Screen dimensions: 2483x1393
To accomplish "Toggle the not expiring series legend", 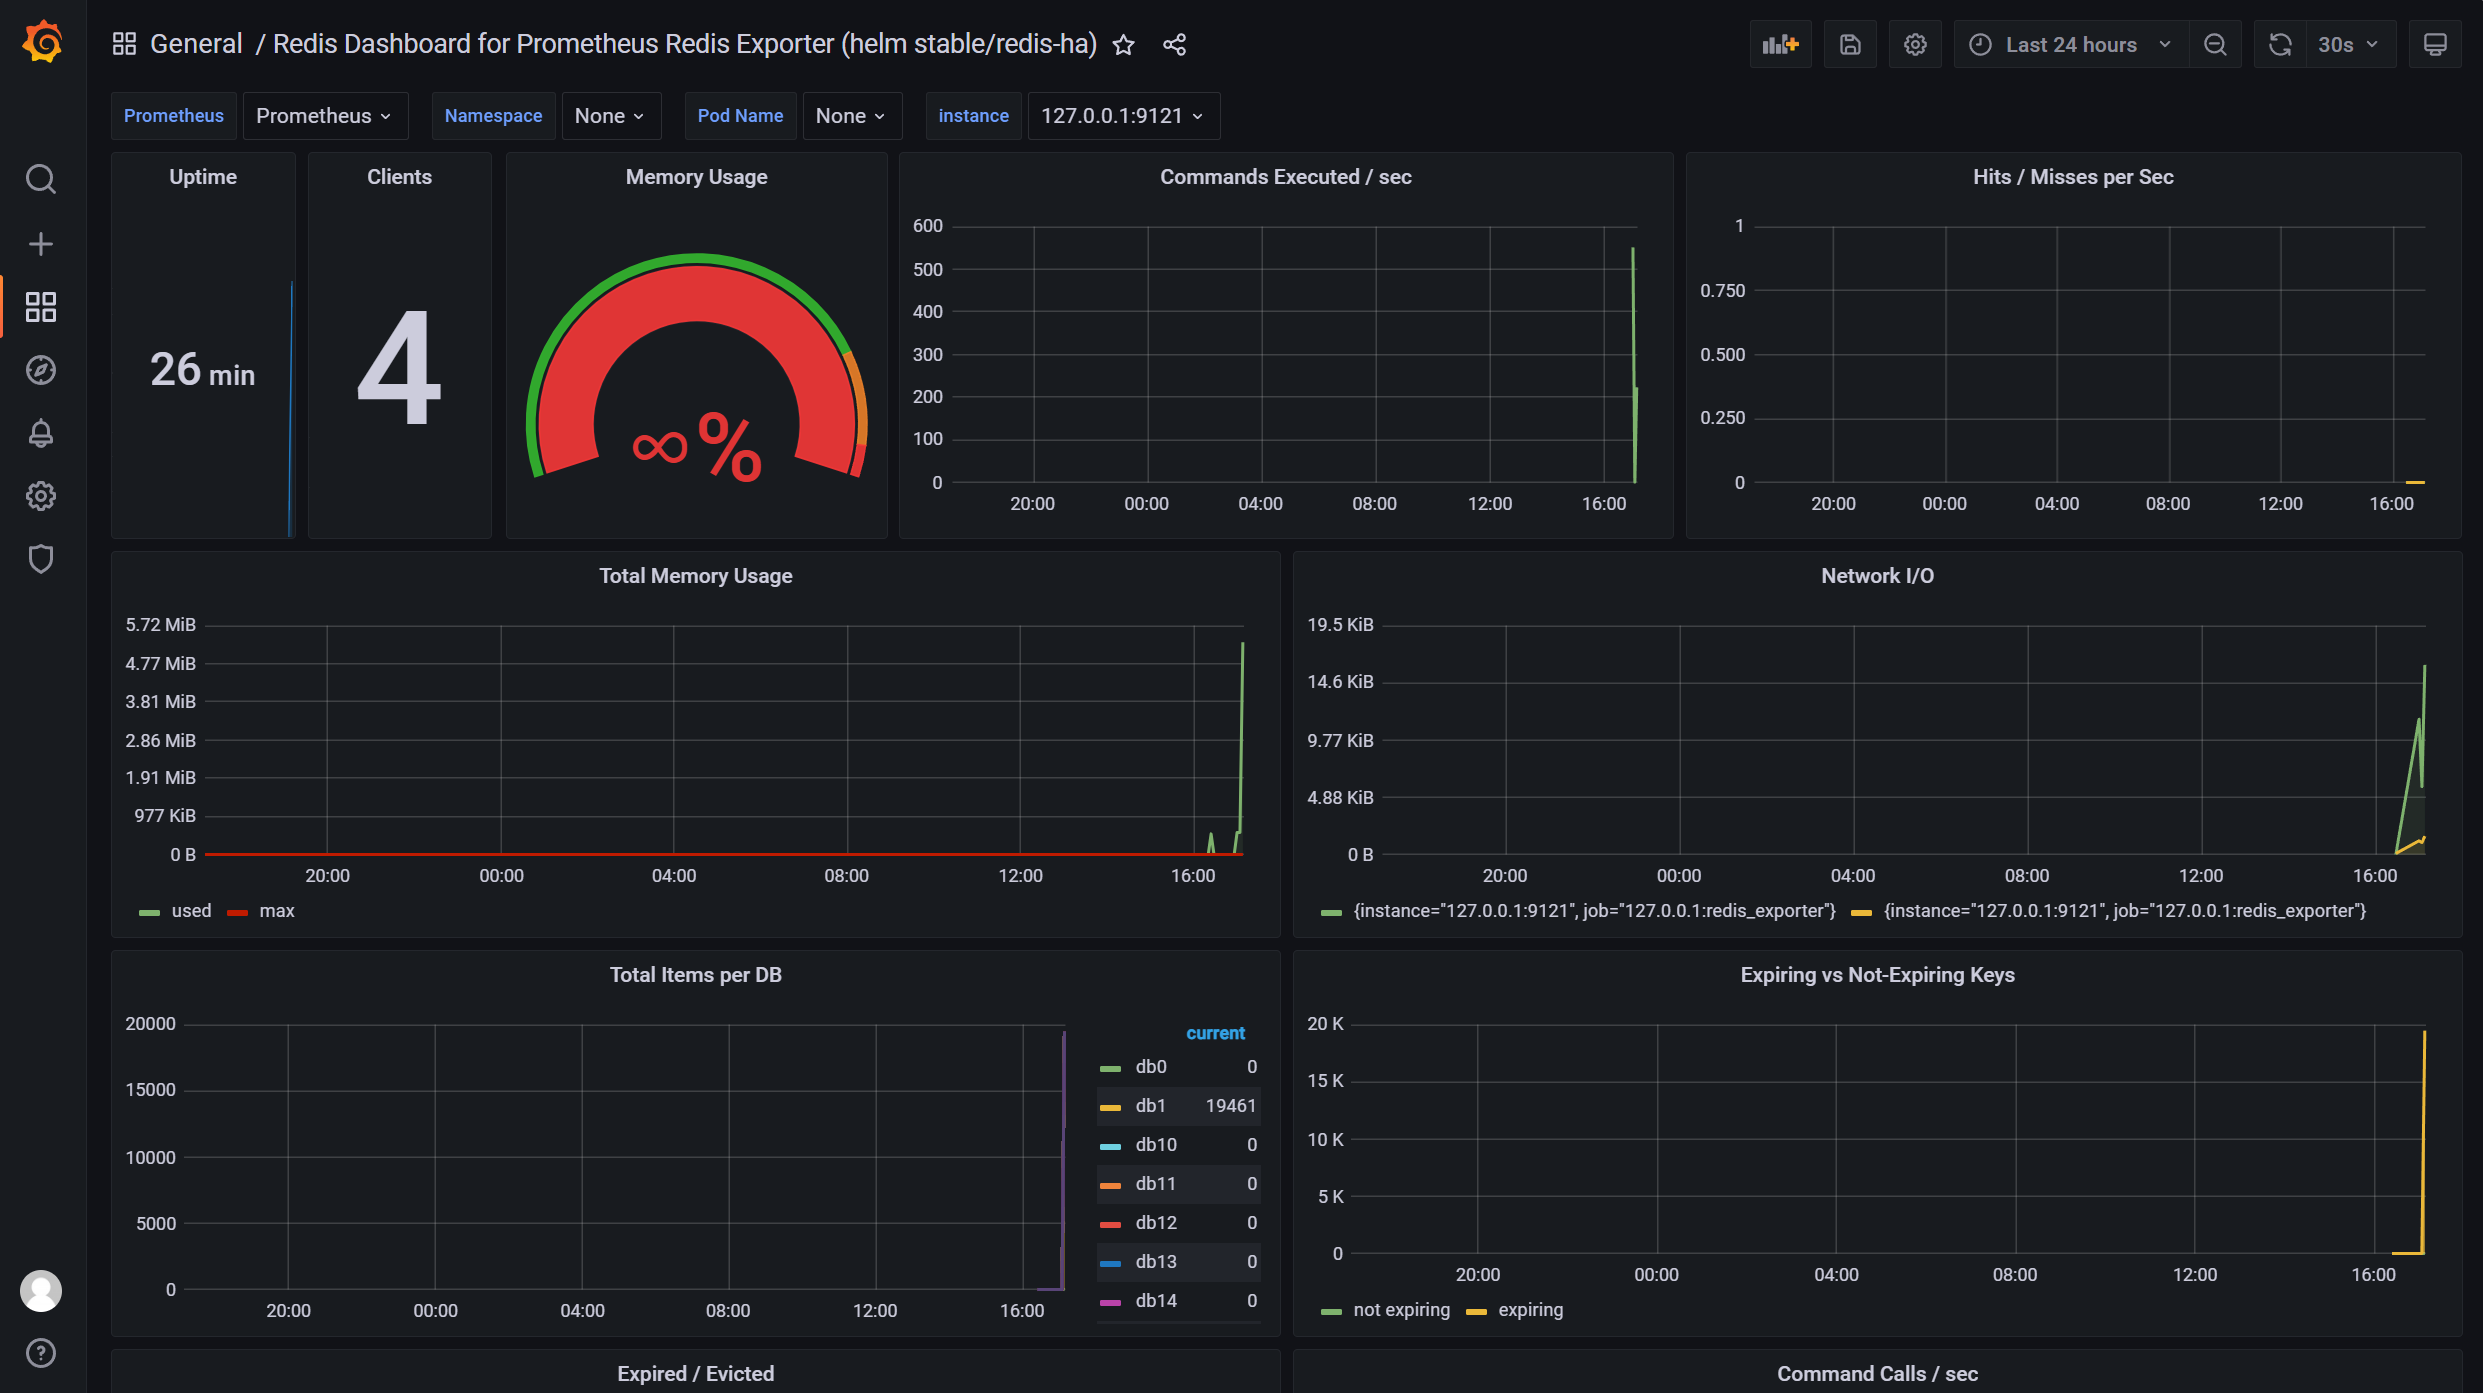I will (1401, 1310).
